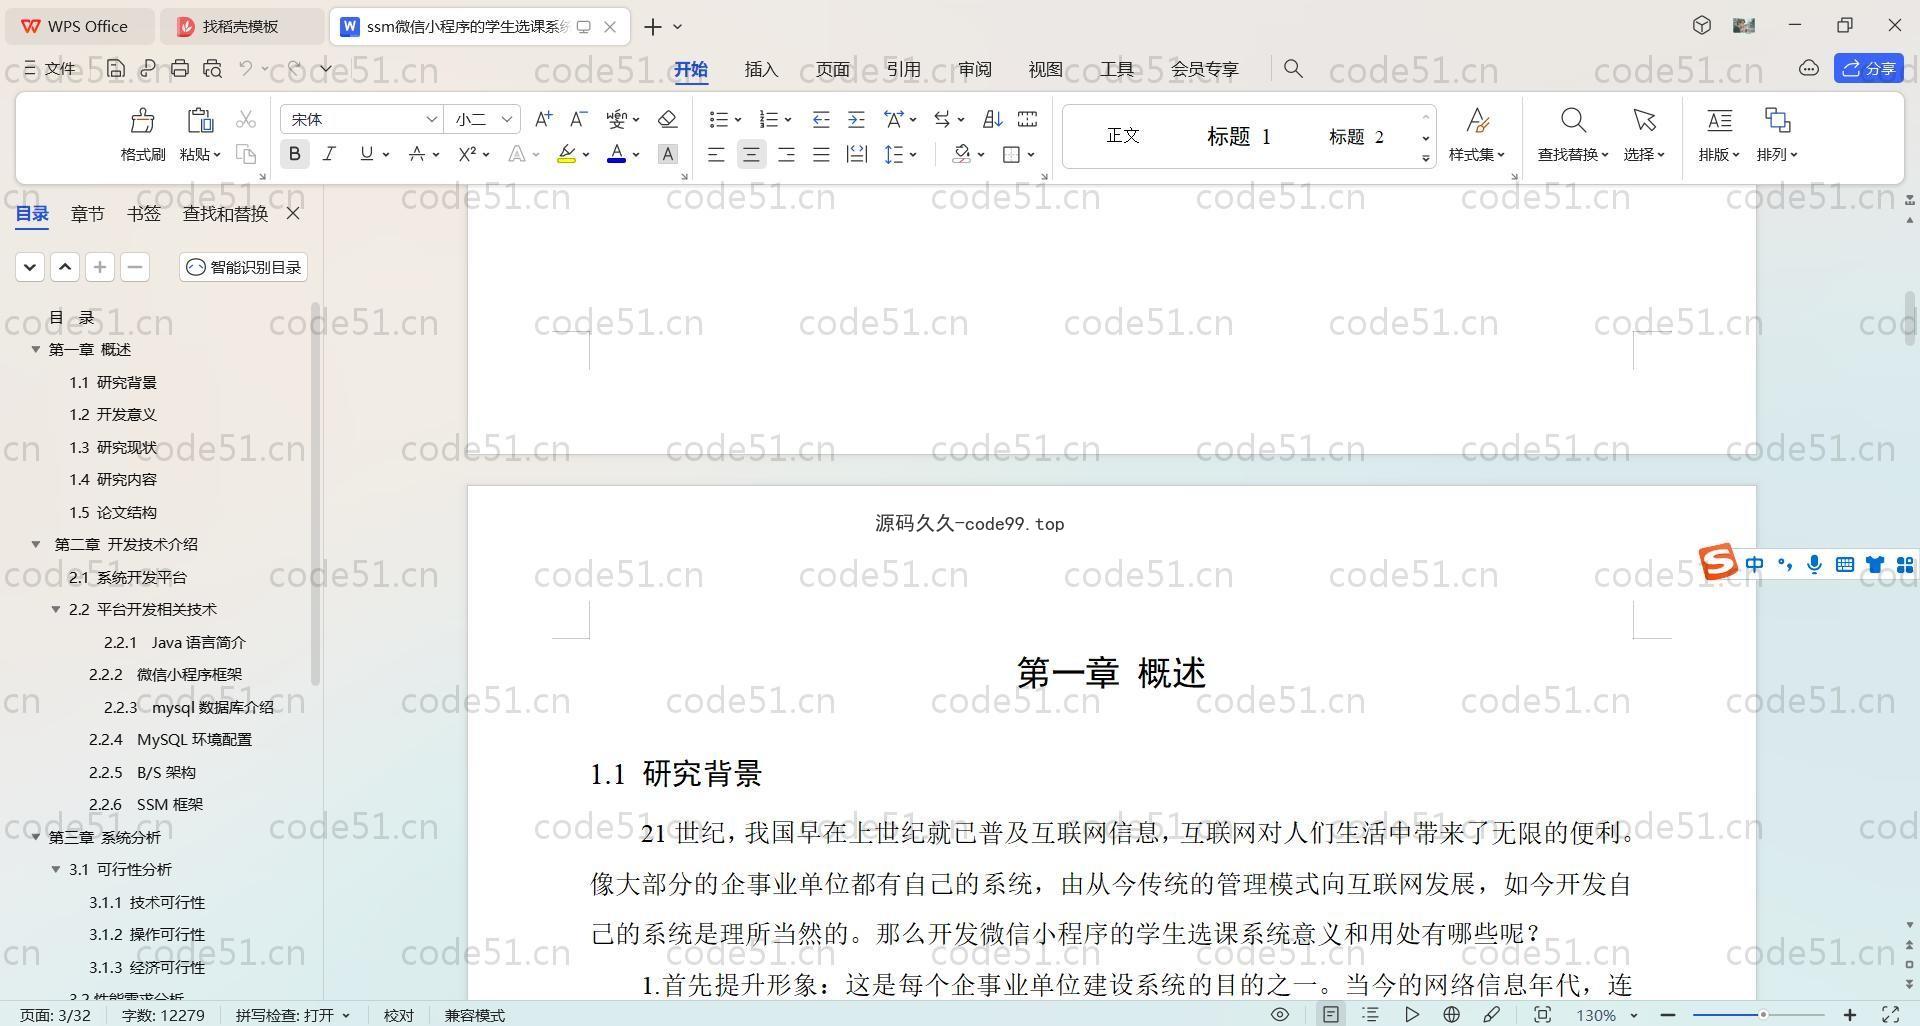Set paragraph to justified alignment
1920x1026 pixels.
point(821,154)
